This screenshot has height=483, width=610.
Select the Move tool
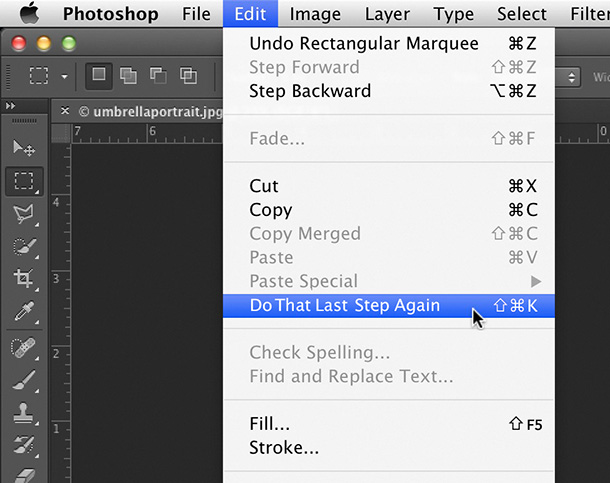coord(24,148)
